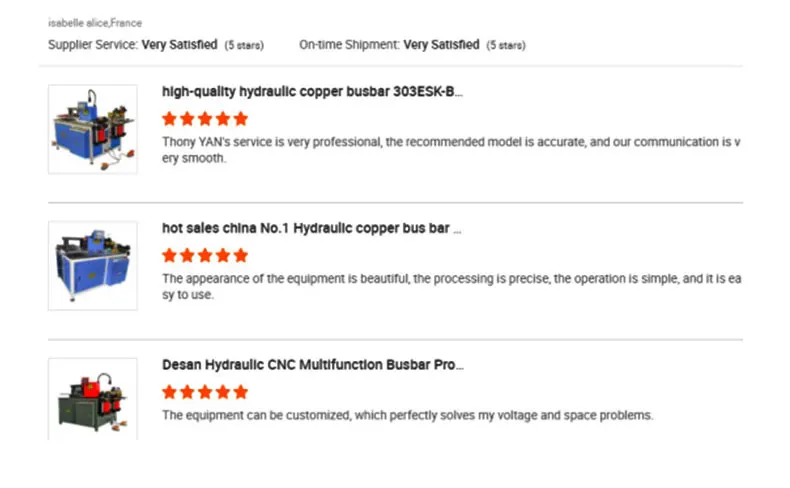Viewport: 790px width, 488px height.
Task: Click the first star of the hot sales china review
Action: click(169, 255)
